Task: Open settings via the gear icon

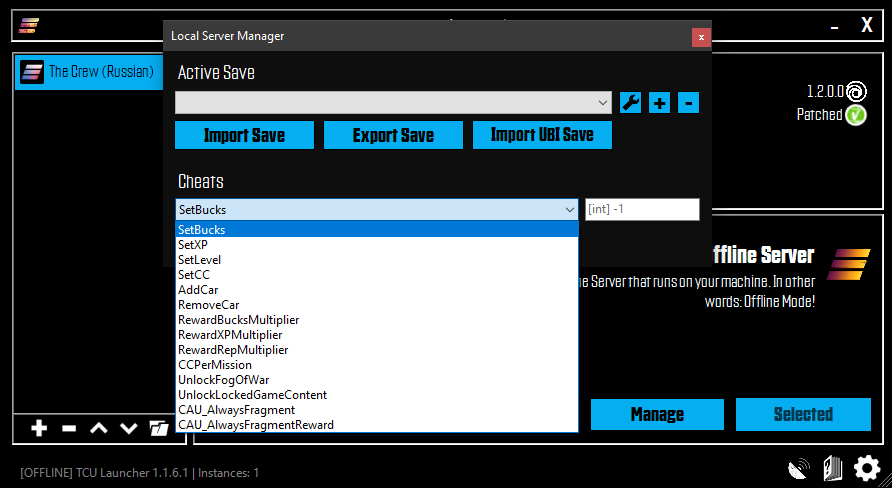Action: (x=867, y=467)
